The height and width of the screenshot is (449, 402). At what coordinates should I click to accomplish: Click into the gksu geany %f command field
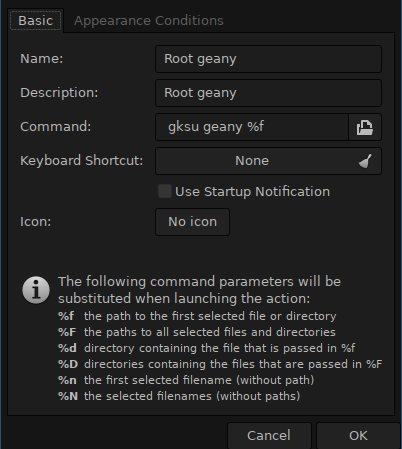[x=252, y=127]
